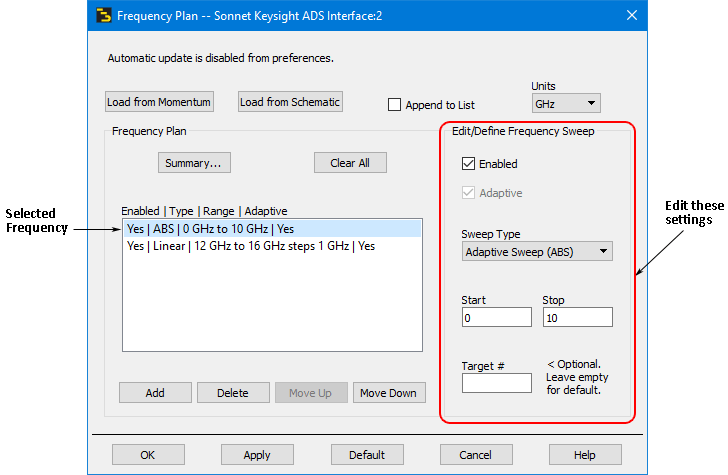
Task: Restore settings with Default button
Action: tap(367, 455)
